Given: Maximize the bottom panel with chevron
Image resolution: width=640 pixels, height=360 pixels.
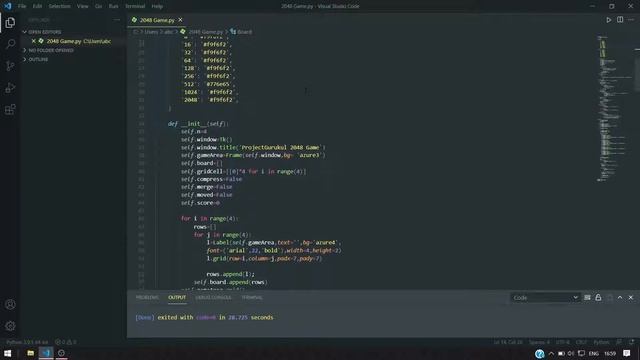Looking at the screenshot, I should [x=620, y=298].
